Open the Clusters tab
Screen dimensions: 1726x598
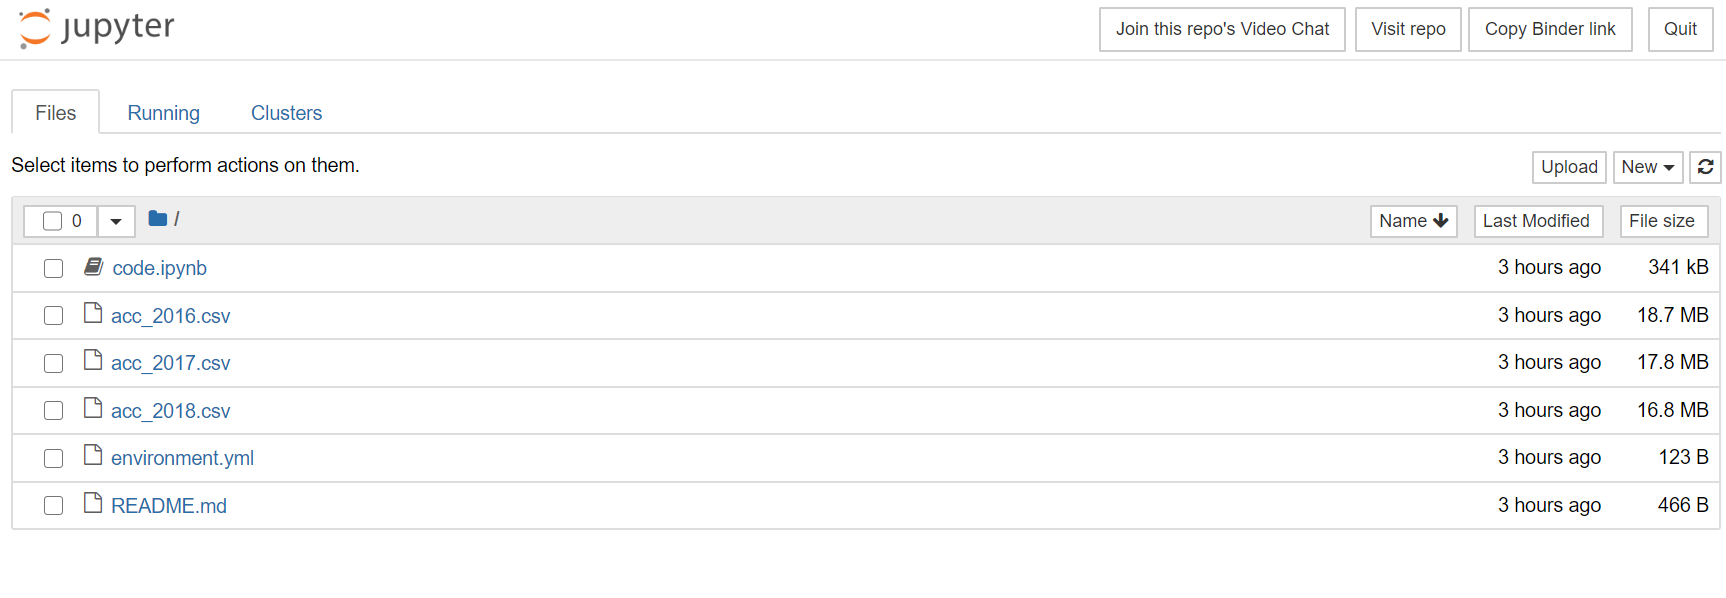tap(286, 113)
